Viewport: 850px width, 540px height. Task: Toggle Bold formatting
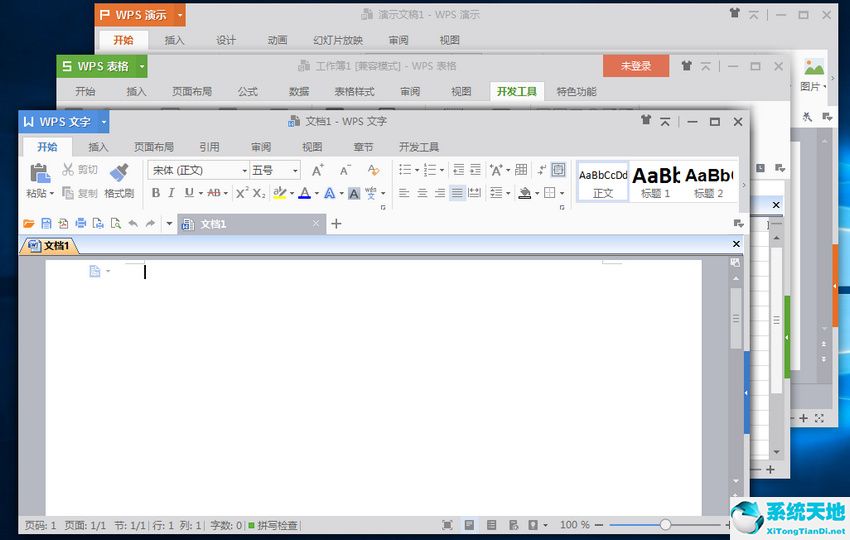tap(156, 193)
